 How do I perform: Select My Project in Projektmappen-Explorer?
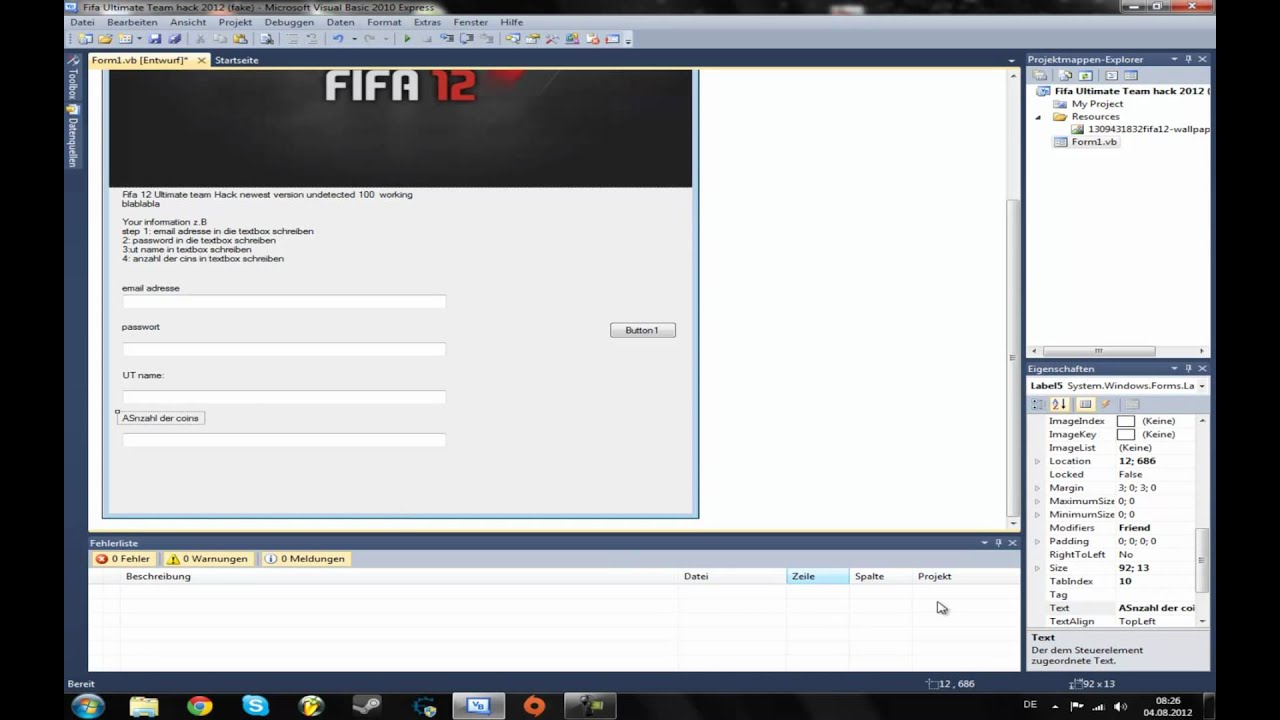point(1097,104)
